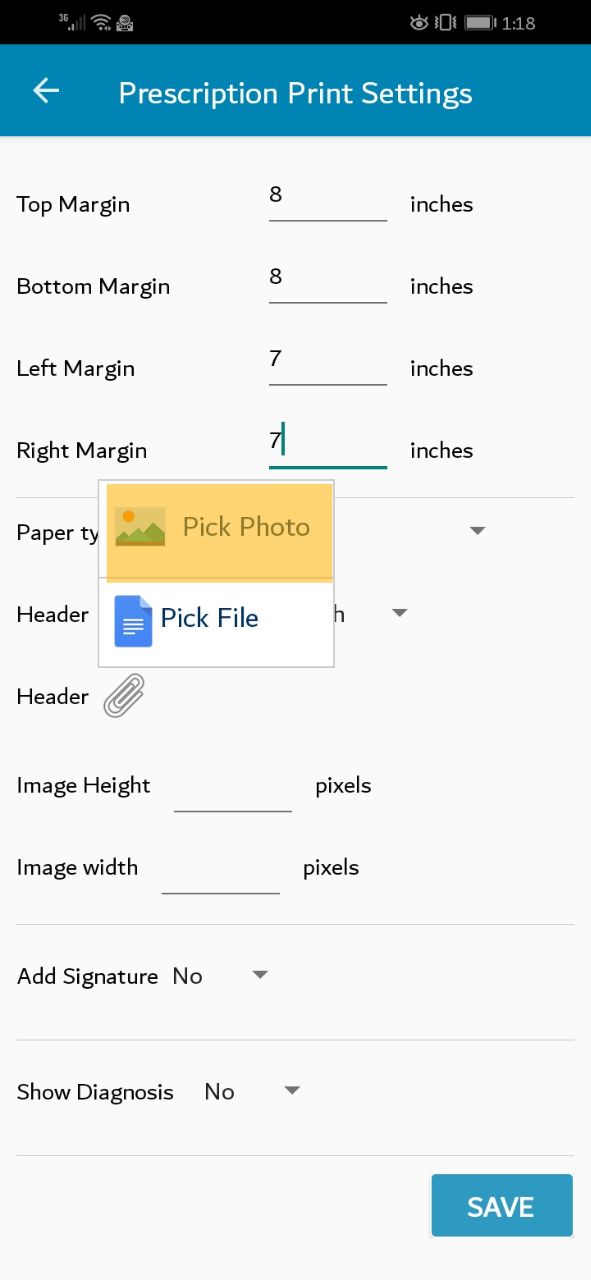Screen dimensions: 591x1280
Task: Expand the Header option dropdown arrow
Action: pyautogui.click(x=399, y=613)
